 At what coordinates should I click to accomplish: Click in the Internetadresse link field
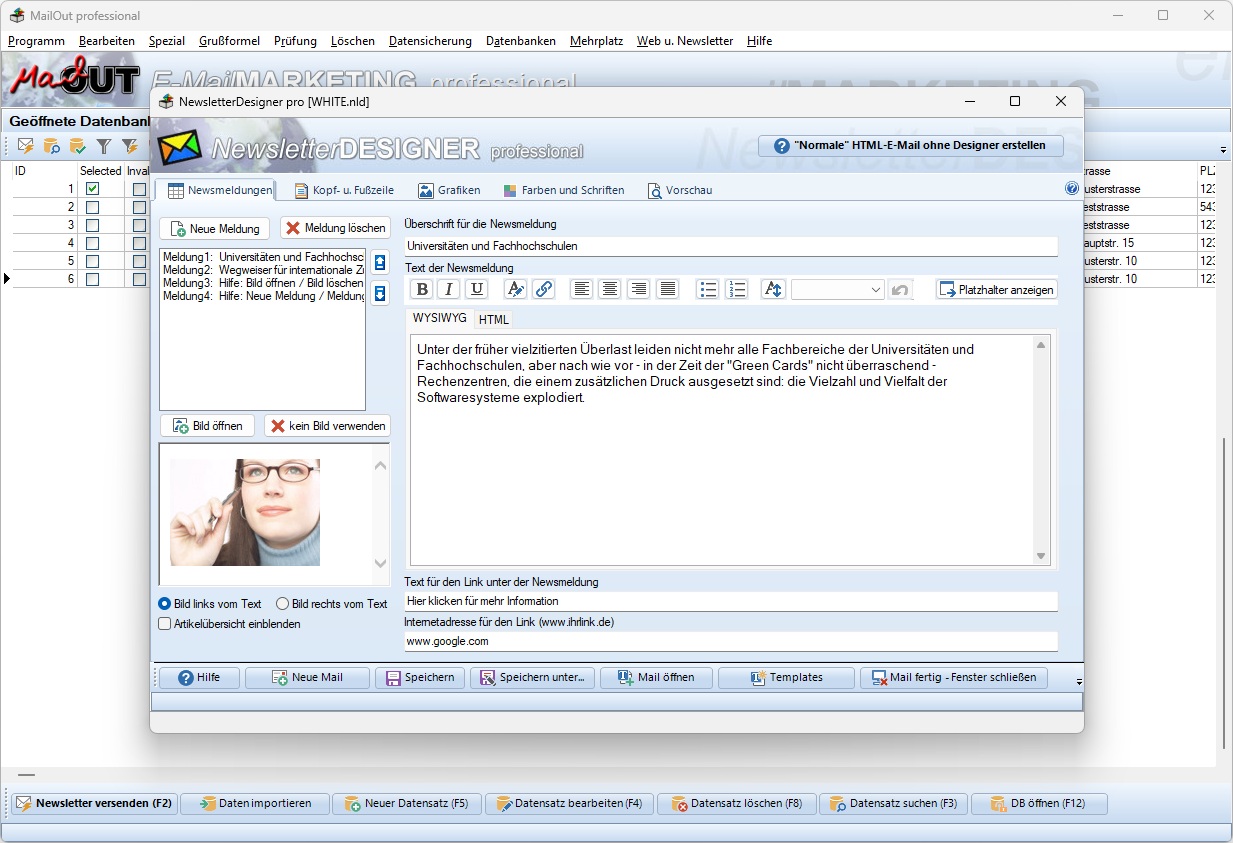(x=730, y=641)
